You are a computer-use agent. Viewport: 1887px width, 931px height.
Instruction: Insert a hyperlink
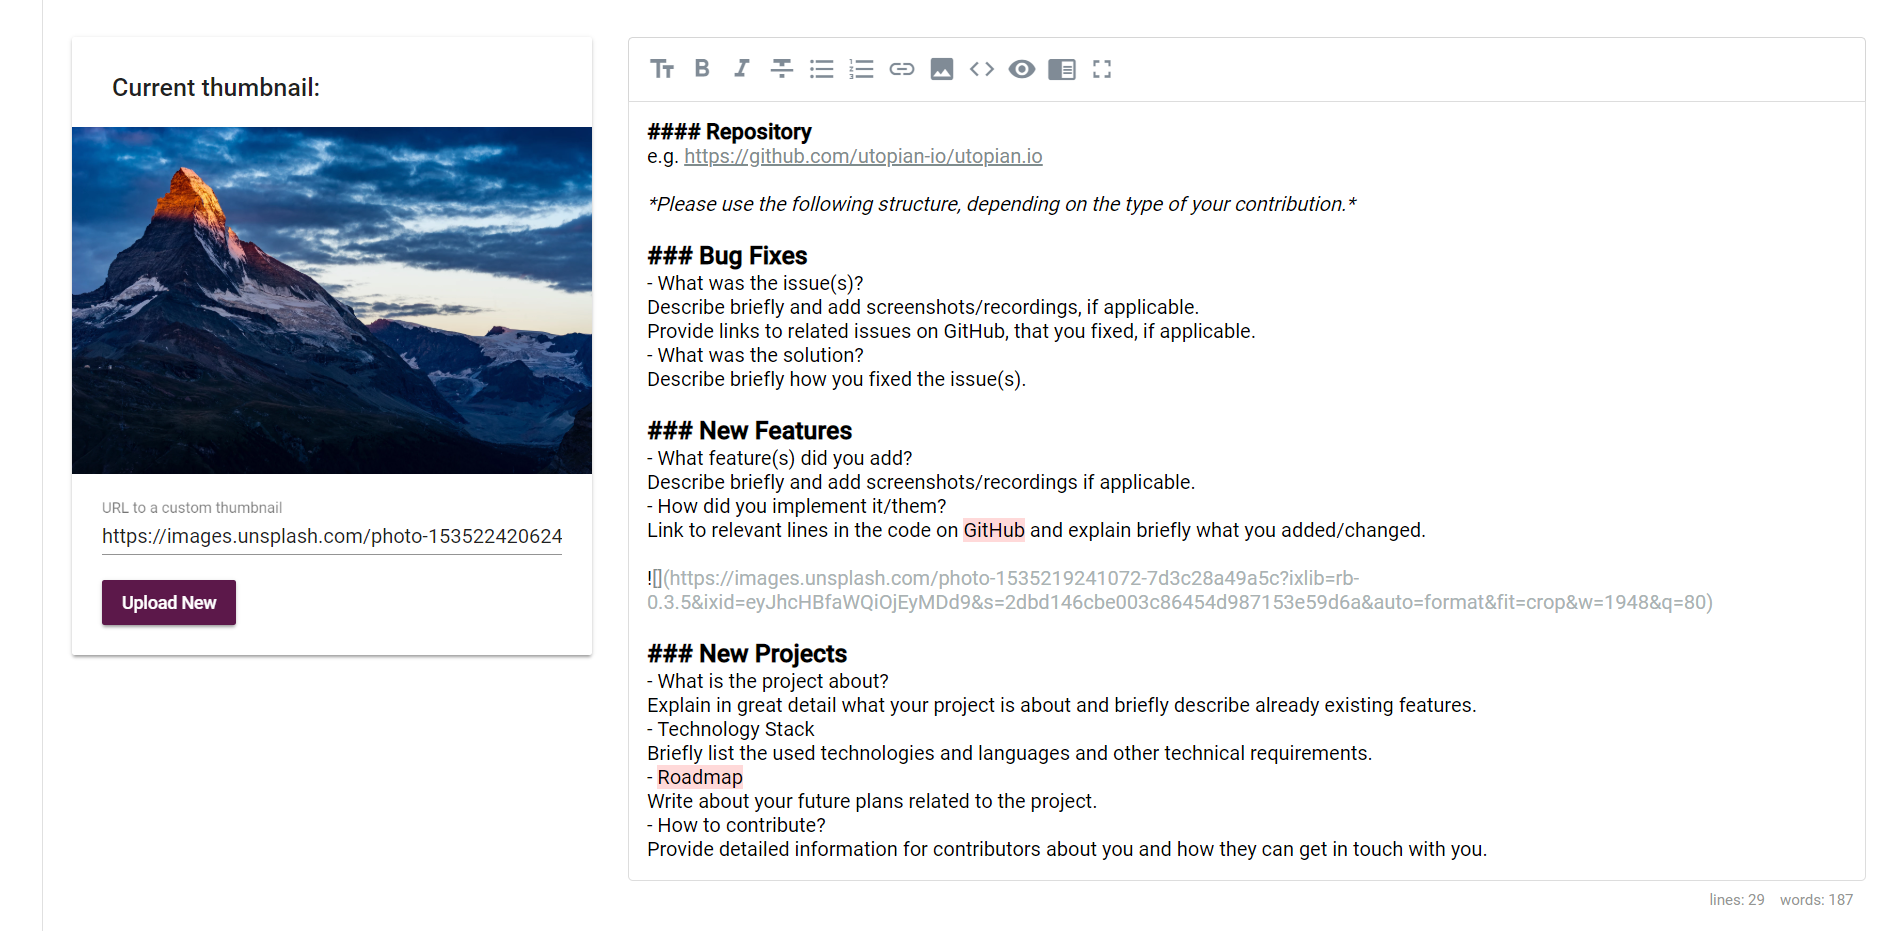coord(902,69)
